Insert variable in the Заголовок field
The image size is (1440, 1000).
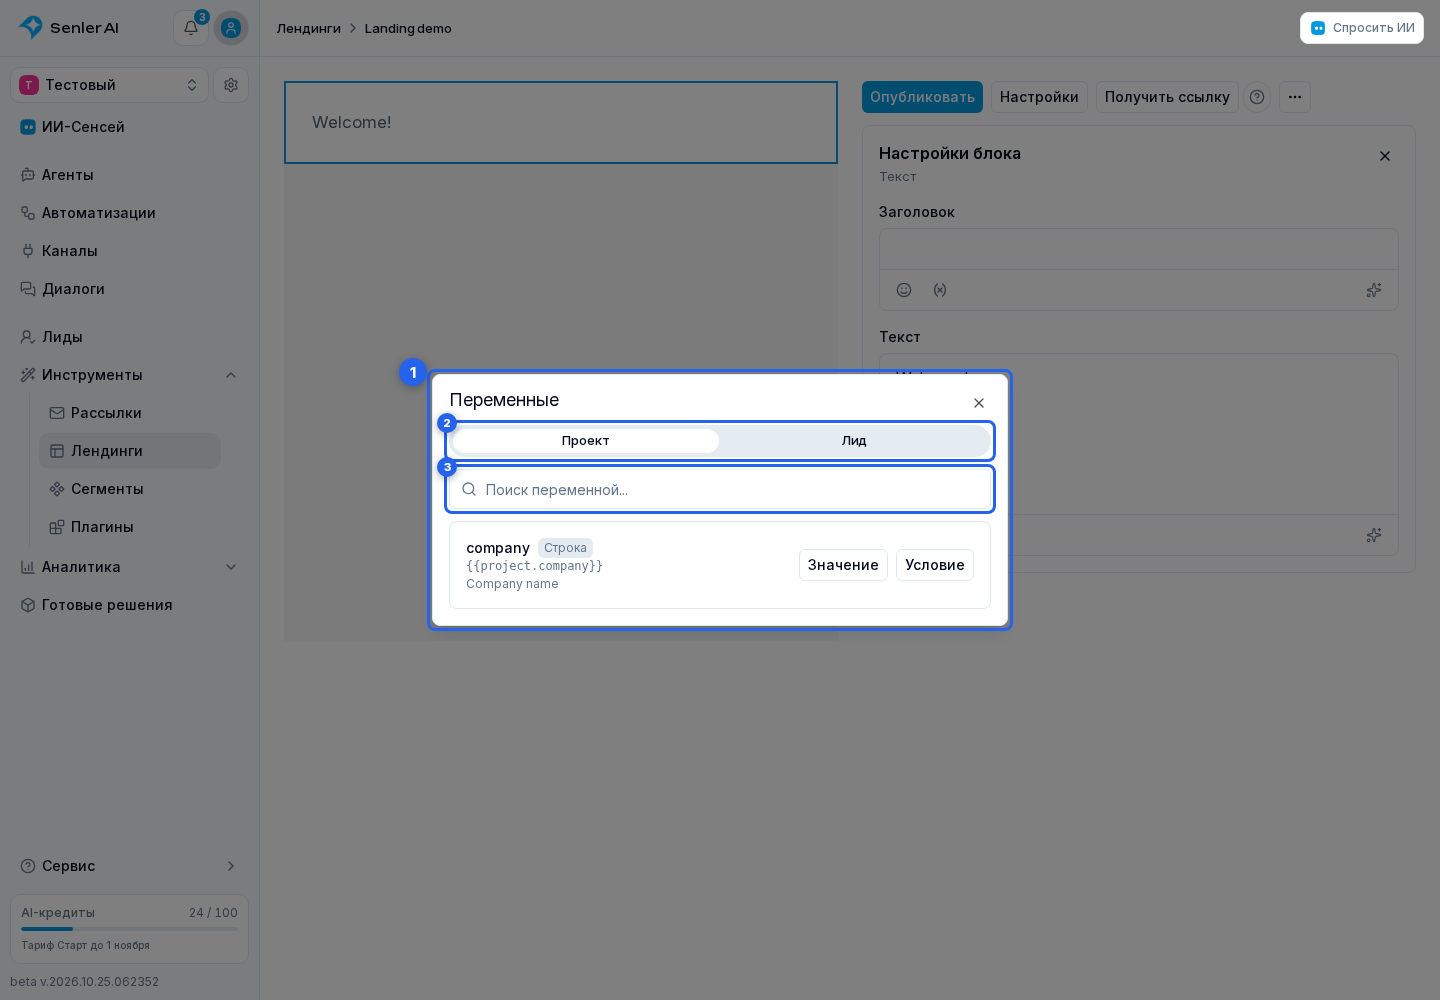pos(940,290)
